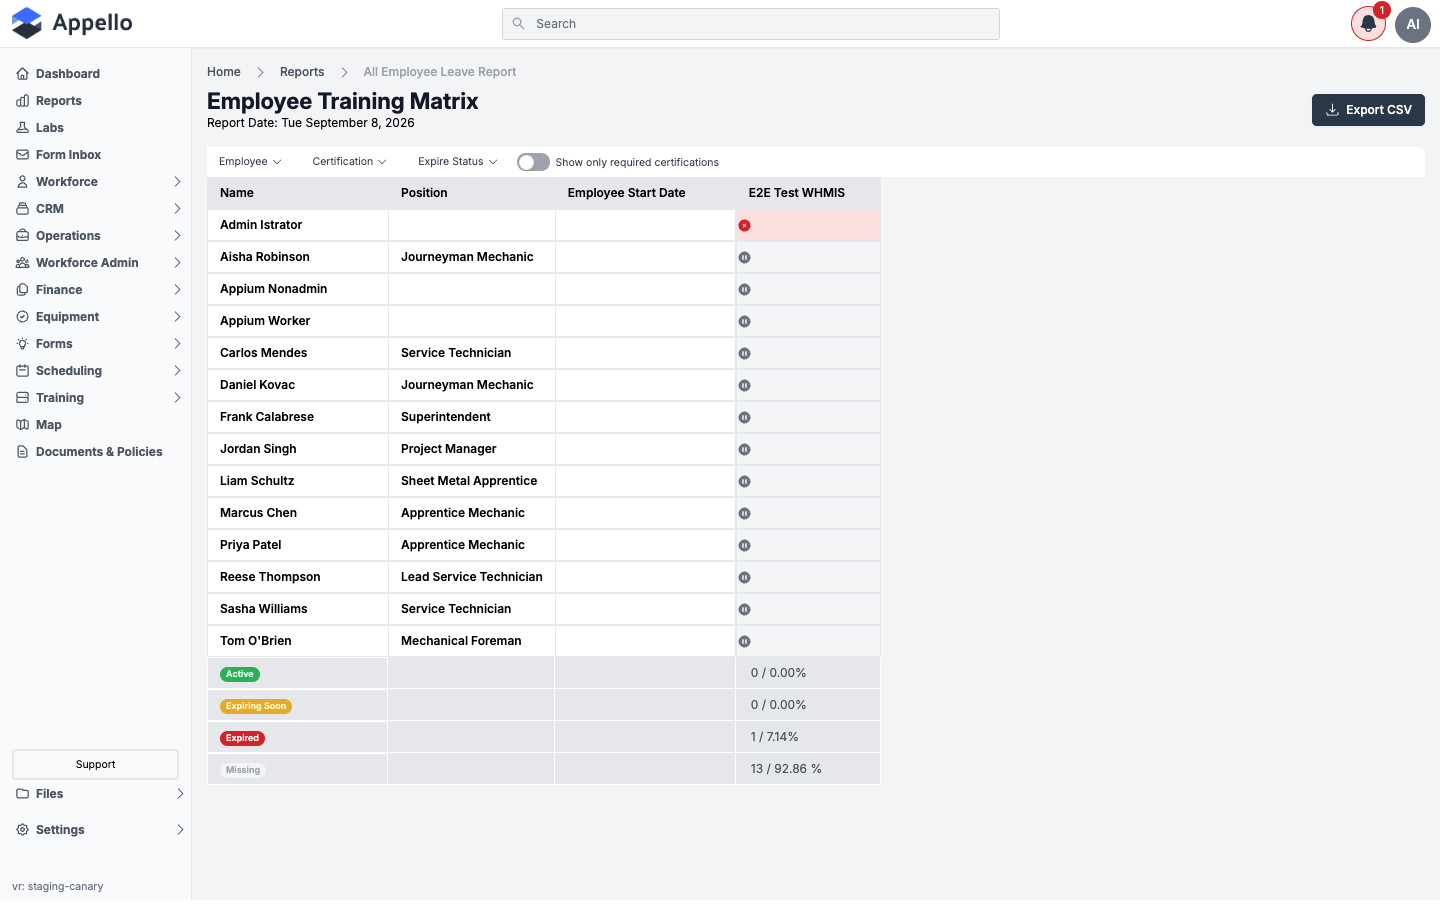This screenshot has width=1440, height=918.
Task: Go to Reports breadcrumb link
Action: tap(302, 72)
